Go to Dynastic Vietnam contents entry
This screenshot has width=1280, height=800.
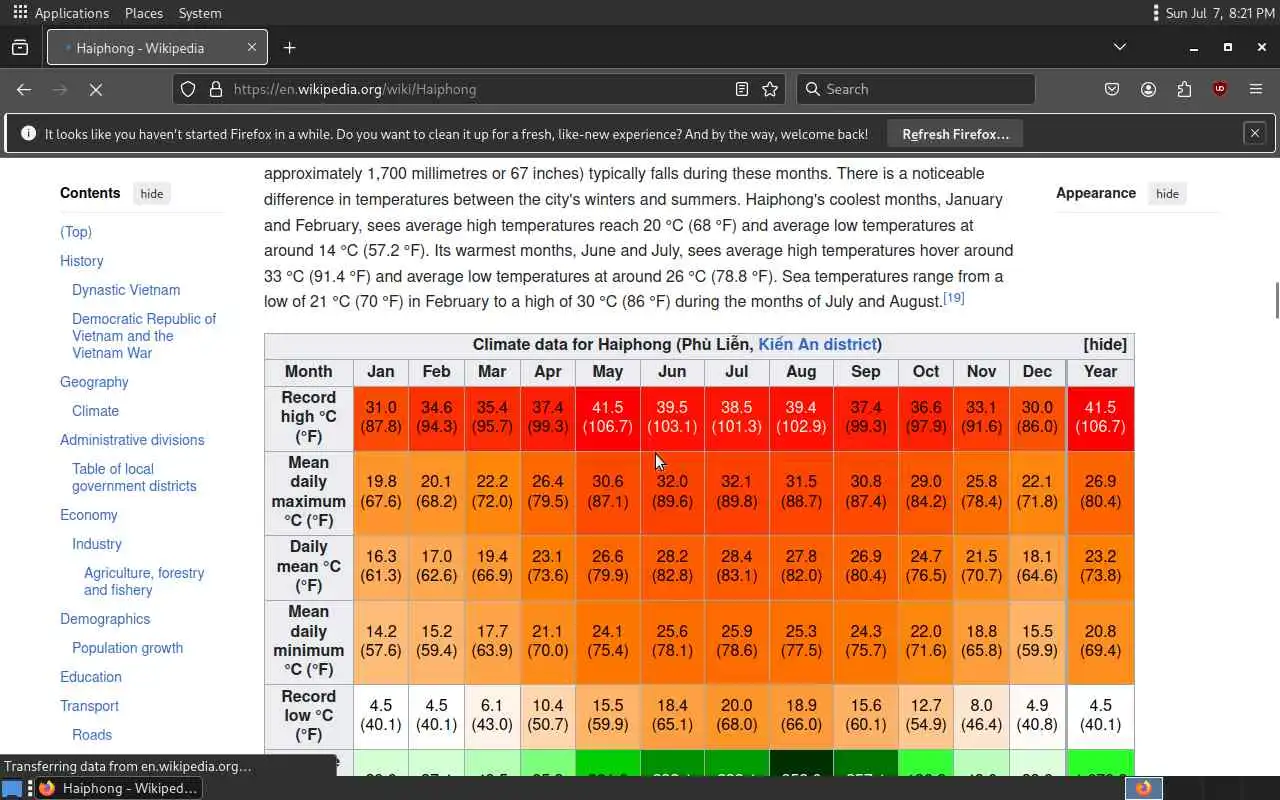(126, 290)
